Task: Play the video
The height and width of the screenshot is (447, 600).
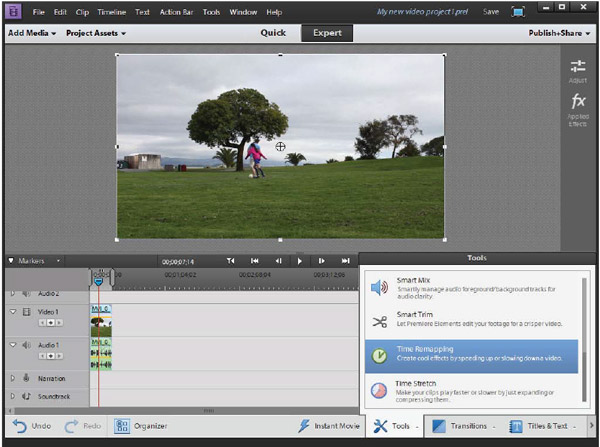Action: click(x=300, y=261)
